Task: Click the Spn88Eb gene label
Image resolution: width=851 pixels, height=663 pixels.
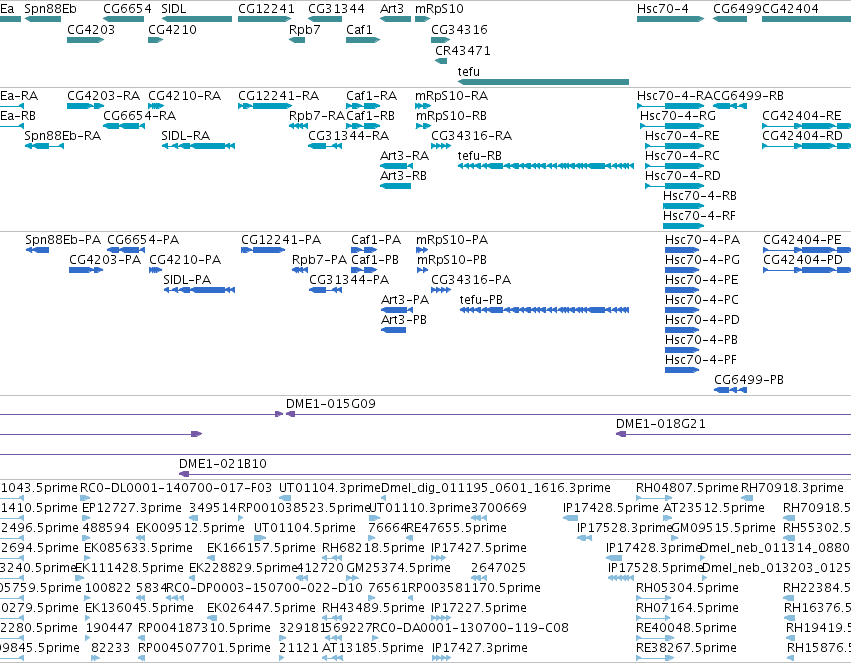Action: pyautogui.click(x=50, y=9)
